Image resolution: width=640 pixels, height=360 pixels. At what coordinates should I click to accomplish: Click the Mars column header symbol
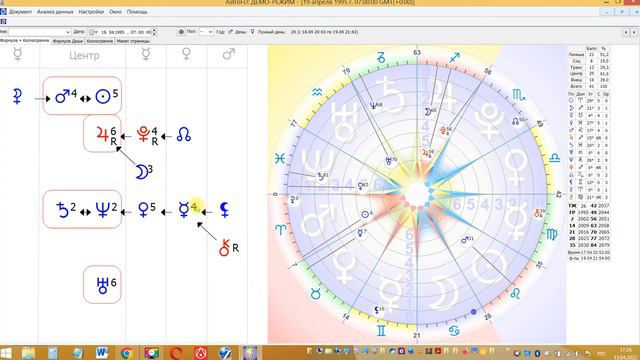pyautogui.click(x=229, y=54)
